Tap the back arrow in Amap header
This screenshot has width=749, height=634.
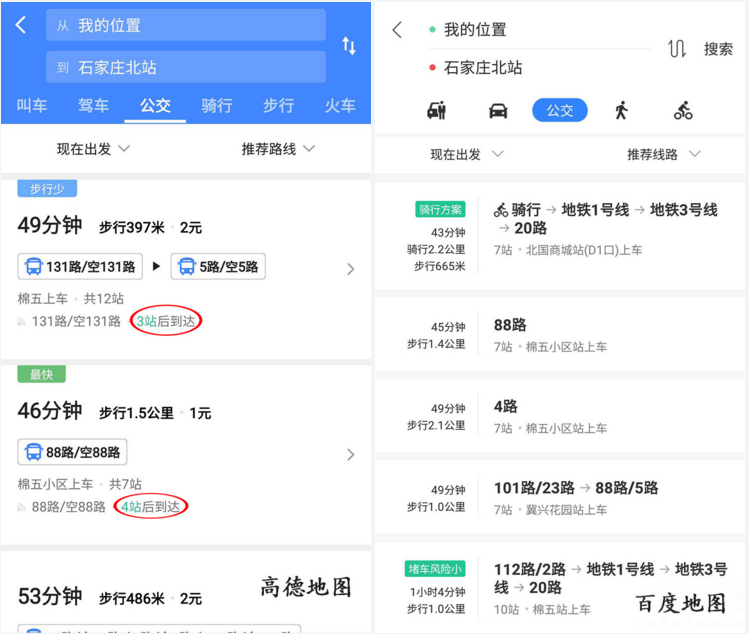(21, 25)
